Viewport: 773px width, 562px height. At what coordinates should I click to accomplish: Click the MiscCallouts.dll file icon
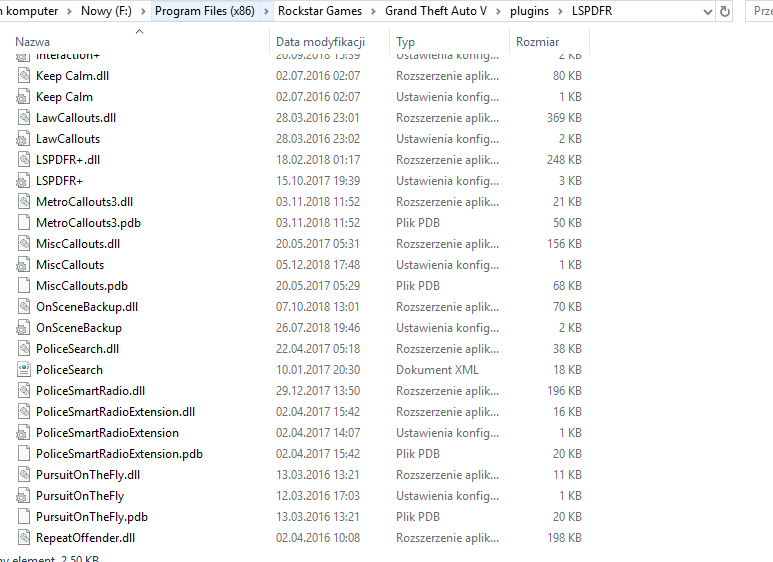tap(23, 244)
